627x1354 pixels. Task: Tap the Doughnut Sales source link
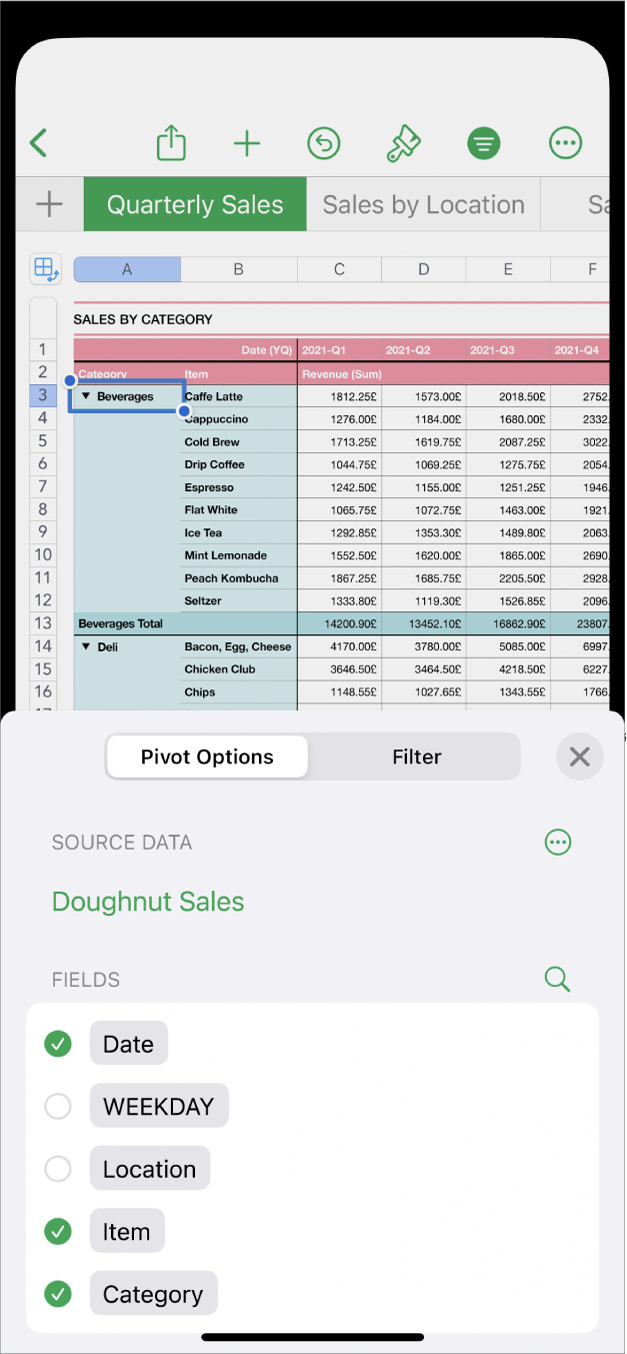[148, 902]
